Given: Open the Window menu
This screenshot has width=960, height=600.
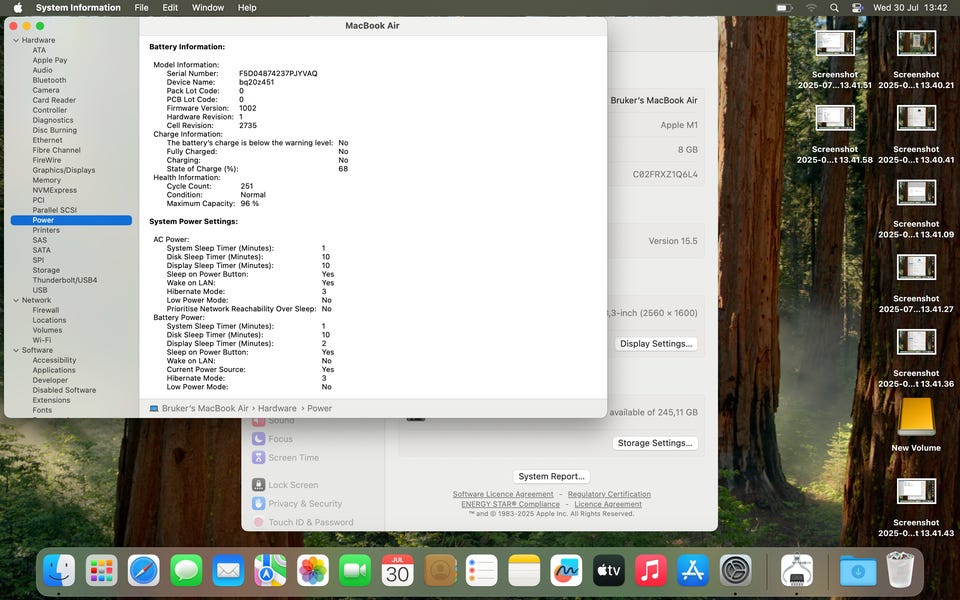Looking at the screenshot, I should tap(208, 7).
